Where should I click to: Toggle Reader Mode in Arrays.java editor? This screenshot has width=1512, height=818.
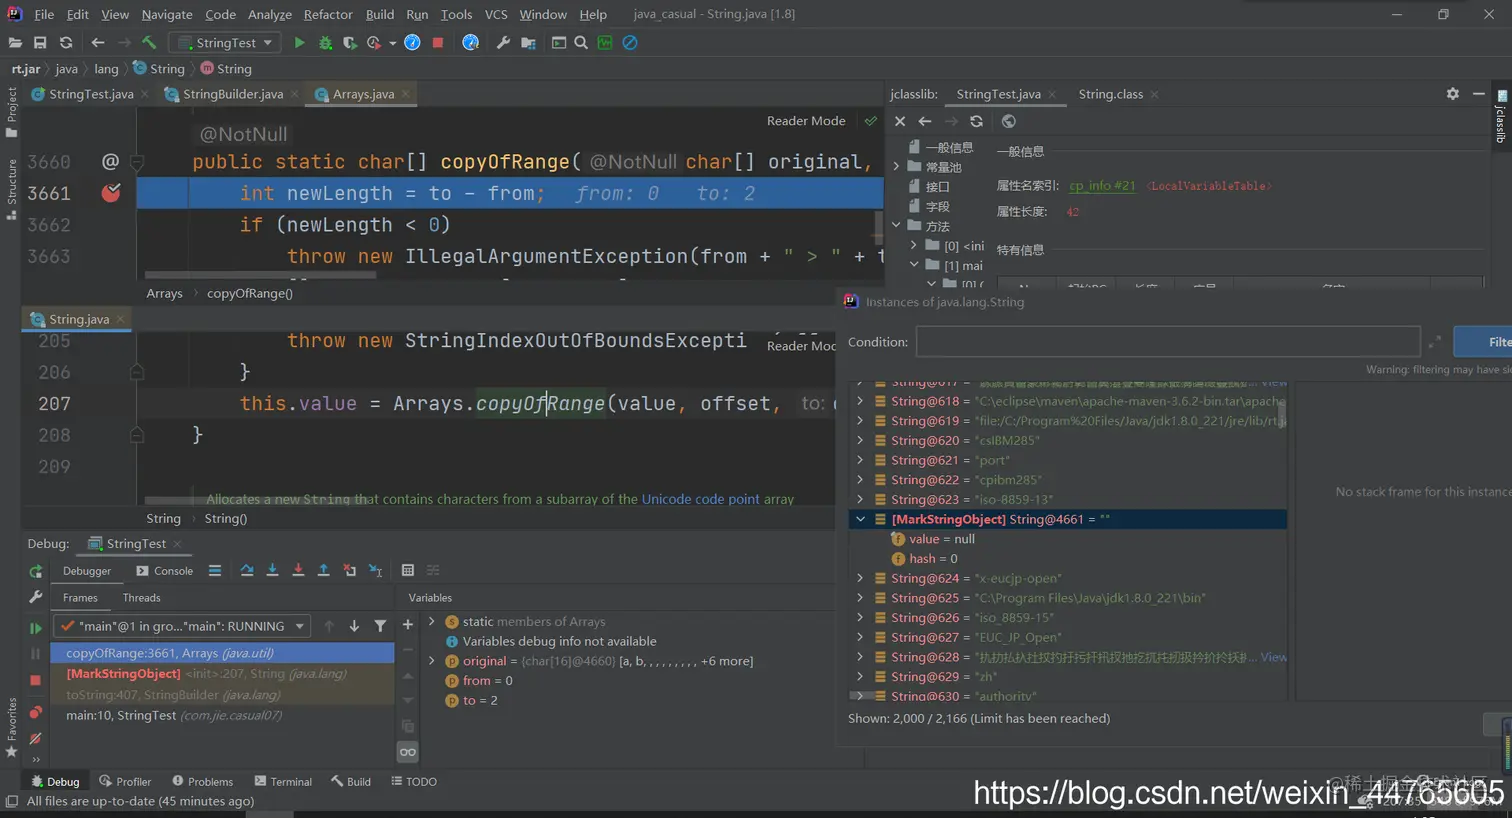pyautogui.click(x=806, y=121)
